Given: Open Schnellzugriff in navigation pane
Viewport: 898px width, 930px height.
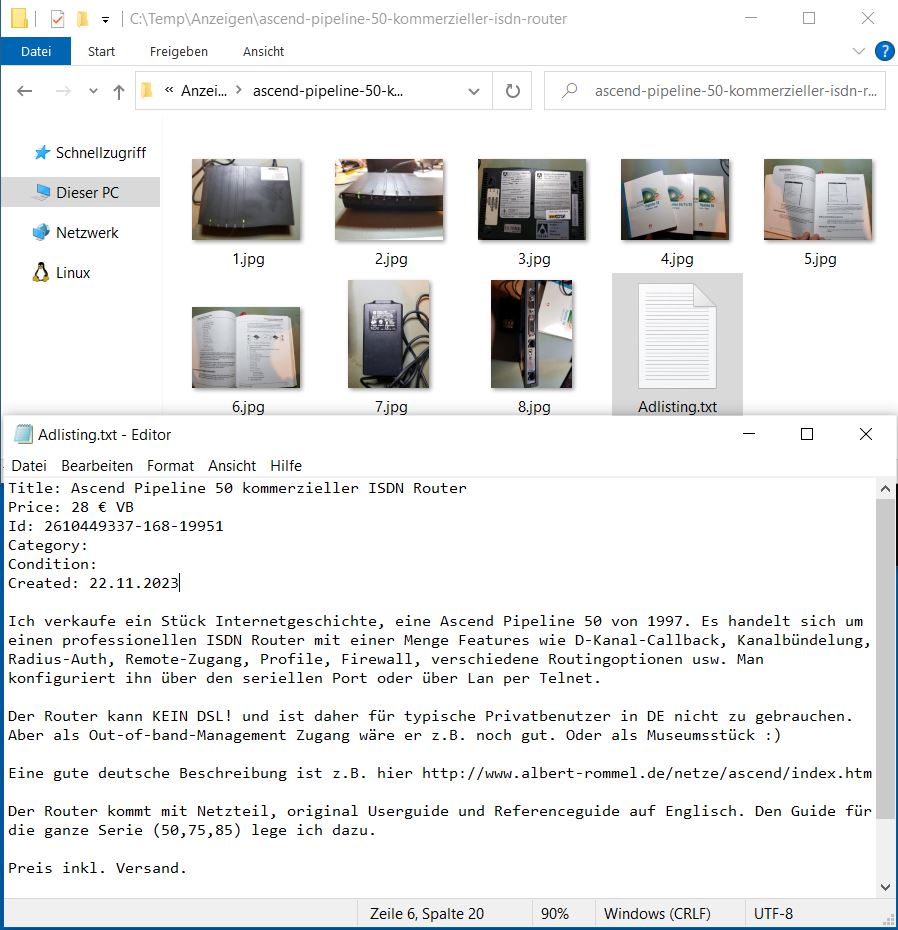Looking at the screenshot, I should point(100,153).
